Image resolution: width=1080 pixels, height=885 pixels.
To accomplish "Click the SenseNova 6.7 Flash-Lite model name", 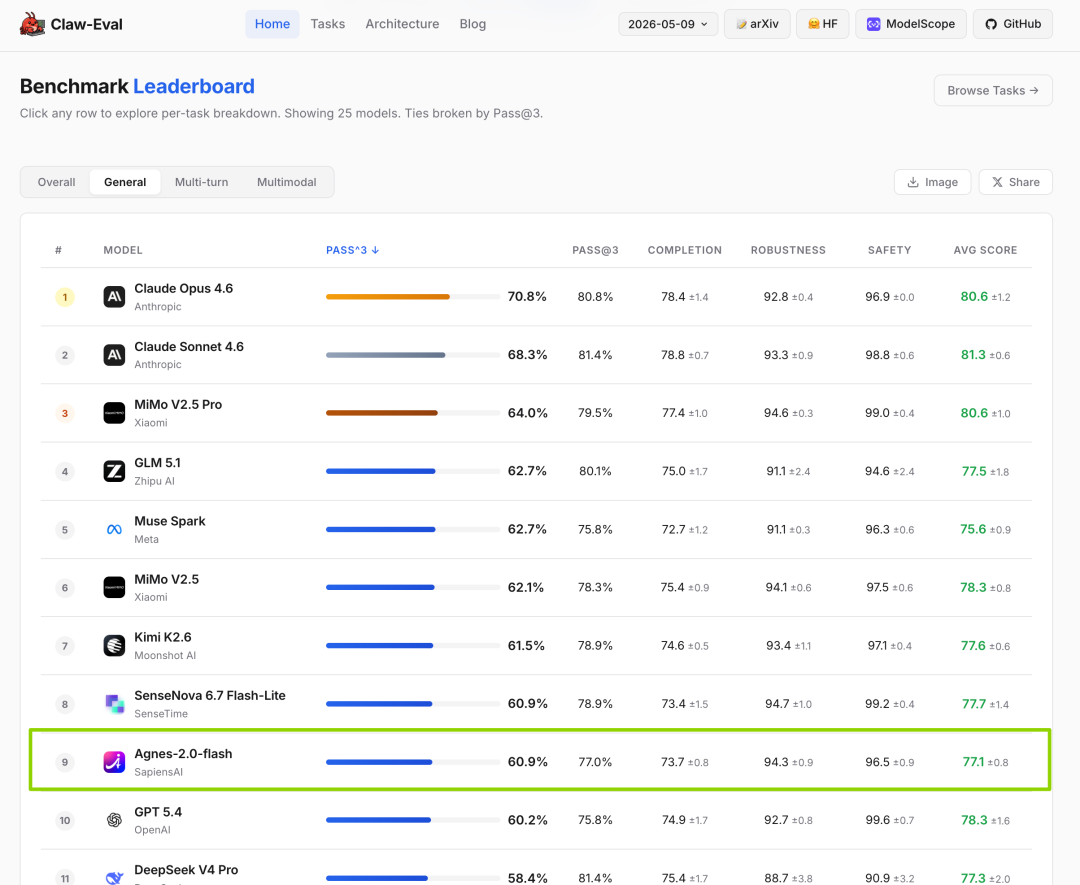I will [209, 696].
